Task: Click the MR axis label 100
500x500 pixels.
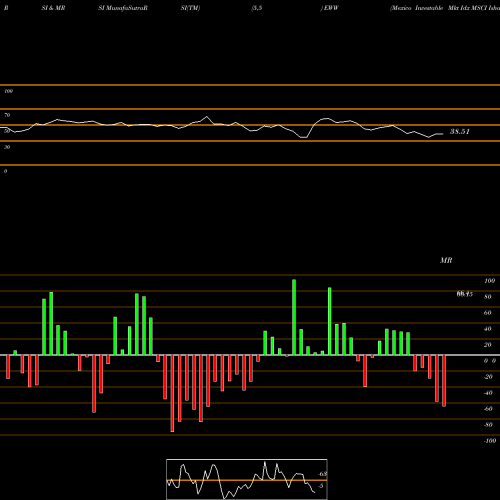Action: click(489, 281)
